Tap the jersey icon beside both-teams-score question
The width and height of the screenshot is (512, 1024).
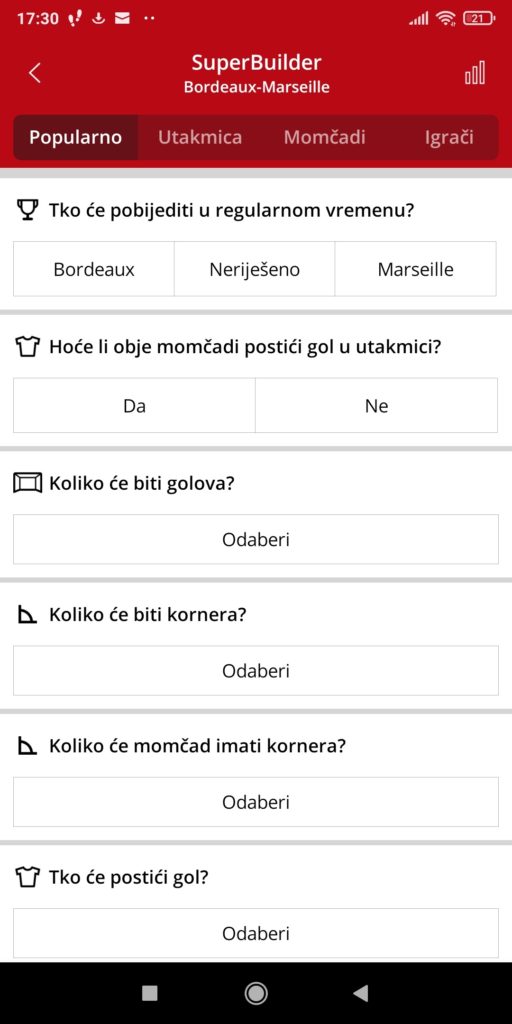point(27,347)
